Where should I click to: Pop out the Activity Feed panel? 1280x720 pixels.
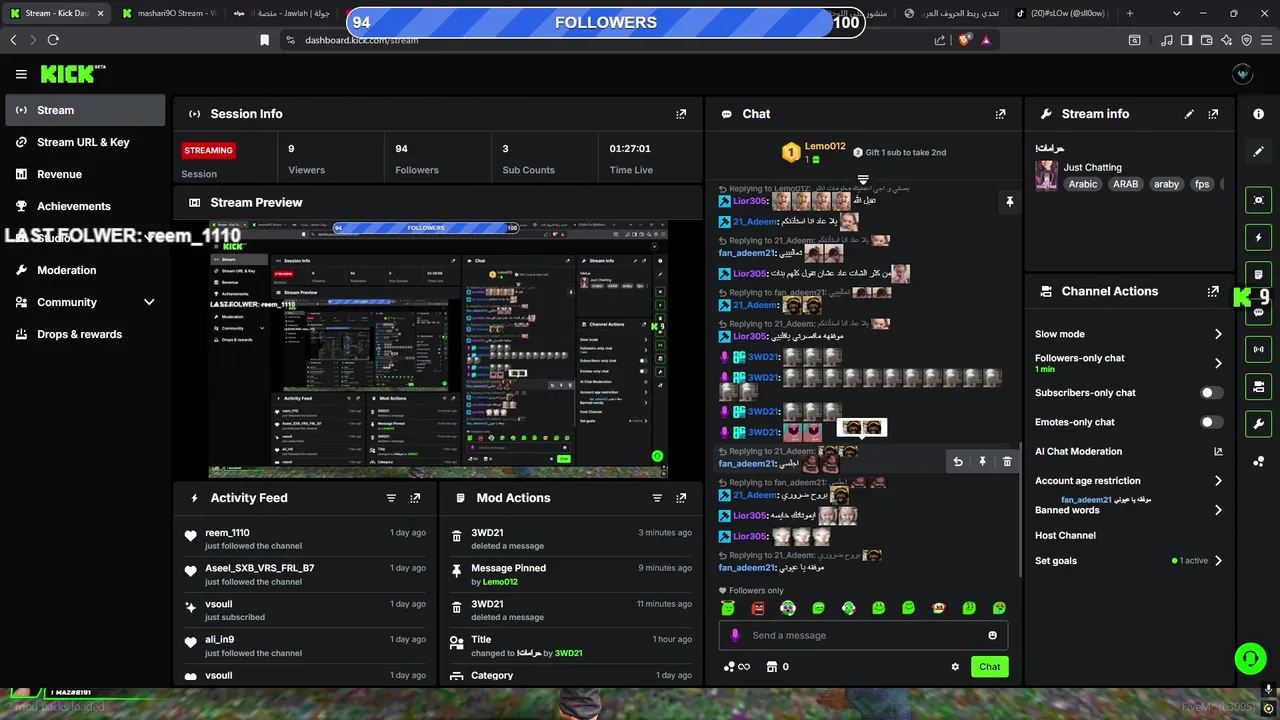tap(415, 498)
